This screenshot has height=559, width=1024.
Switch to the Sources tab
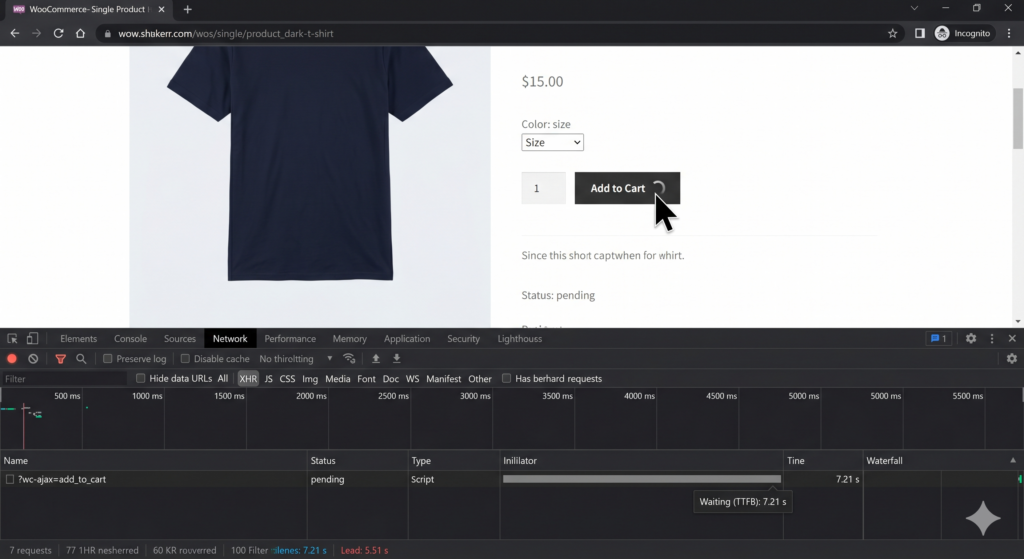(180, 338)
